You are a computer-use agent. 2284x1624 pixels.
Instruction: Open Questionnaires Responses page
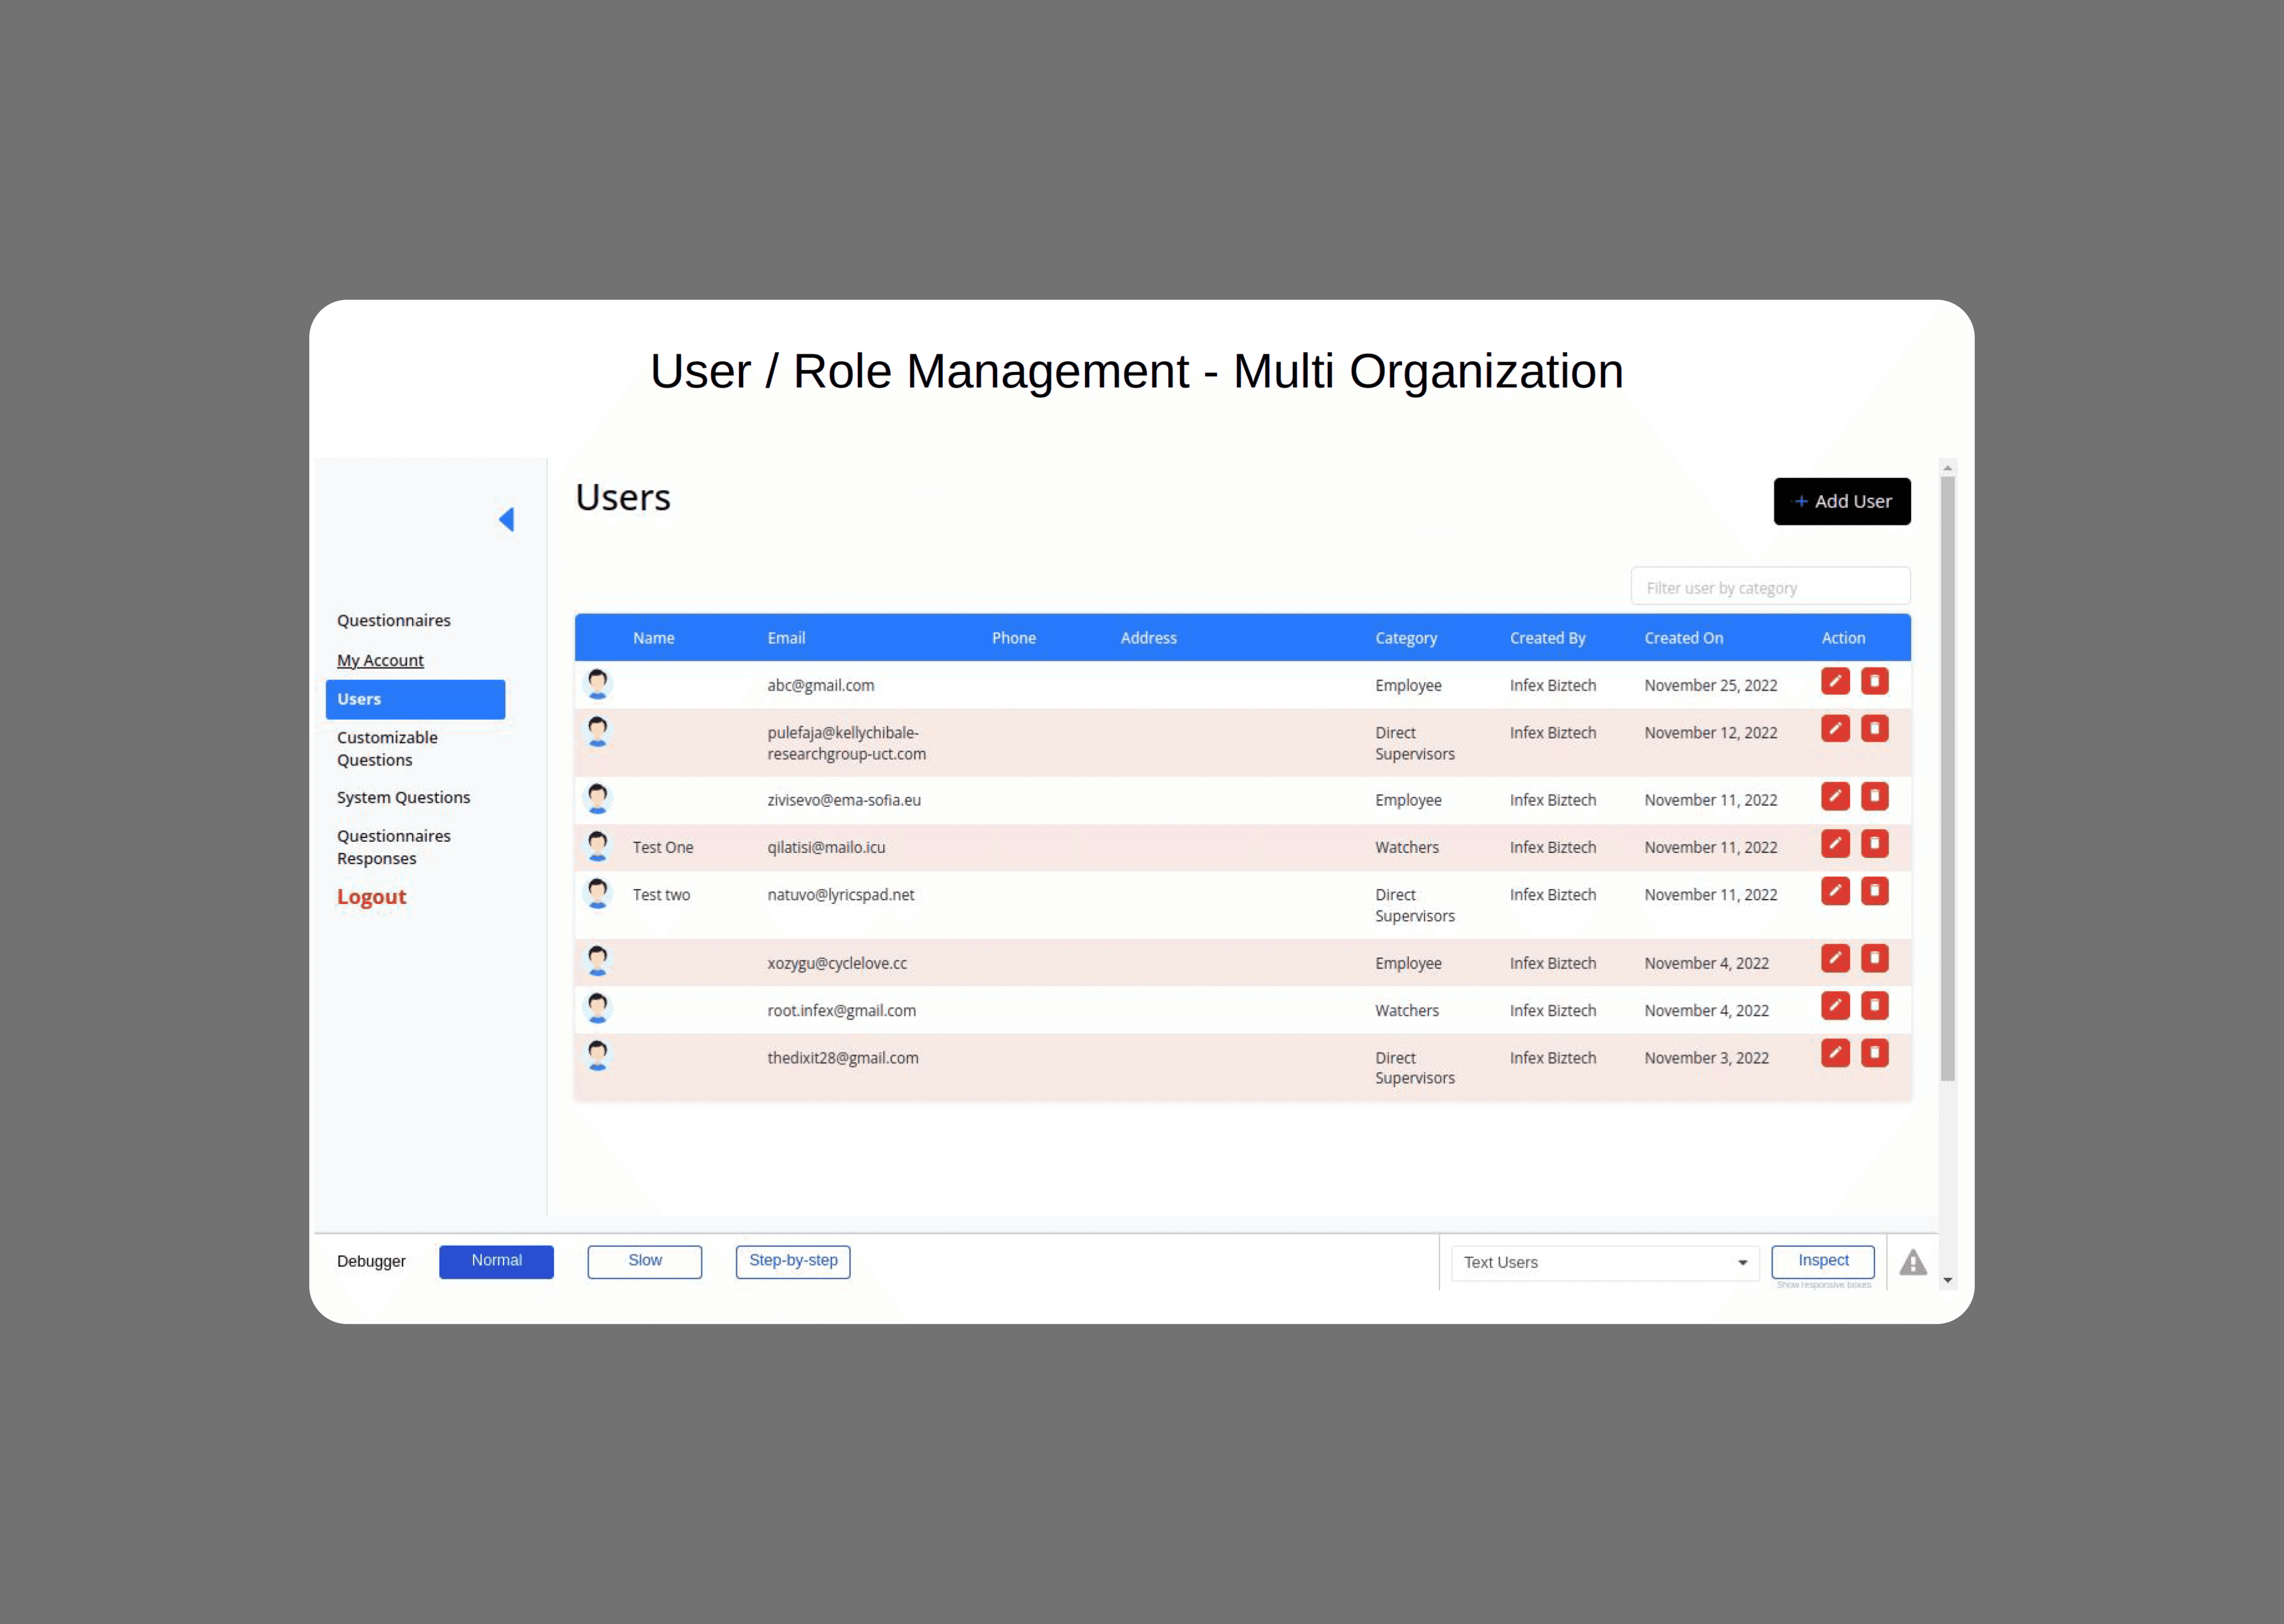point(394,847)
